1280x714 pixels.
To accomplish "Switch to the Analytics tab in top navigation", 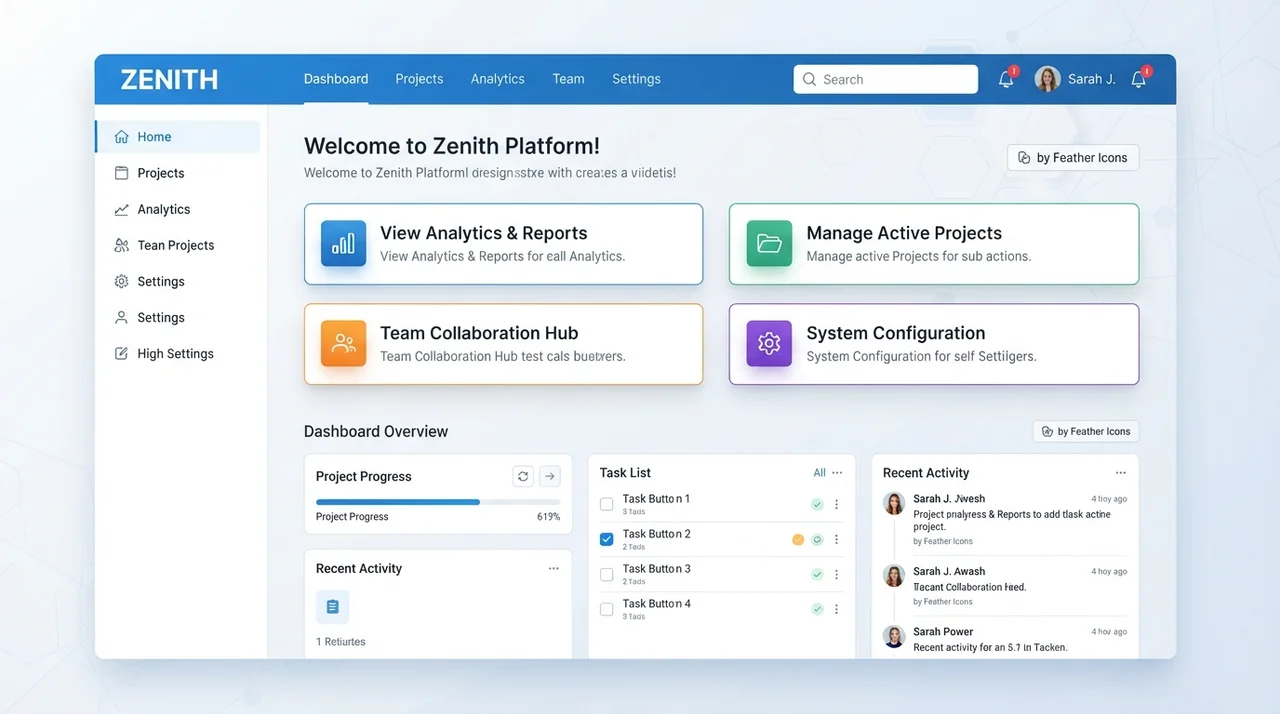I will 498,79.
